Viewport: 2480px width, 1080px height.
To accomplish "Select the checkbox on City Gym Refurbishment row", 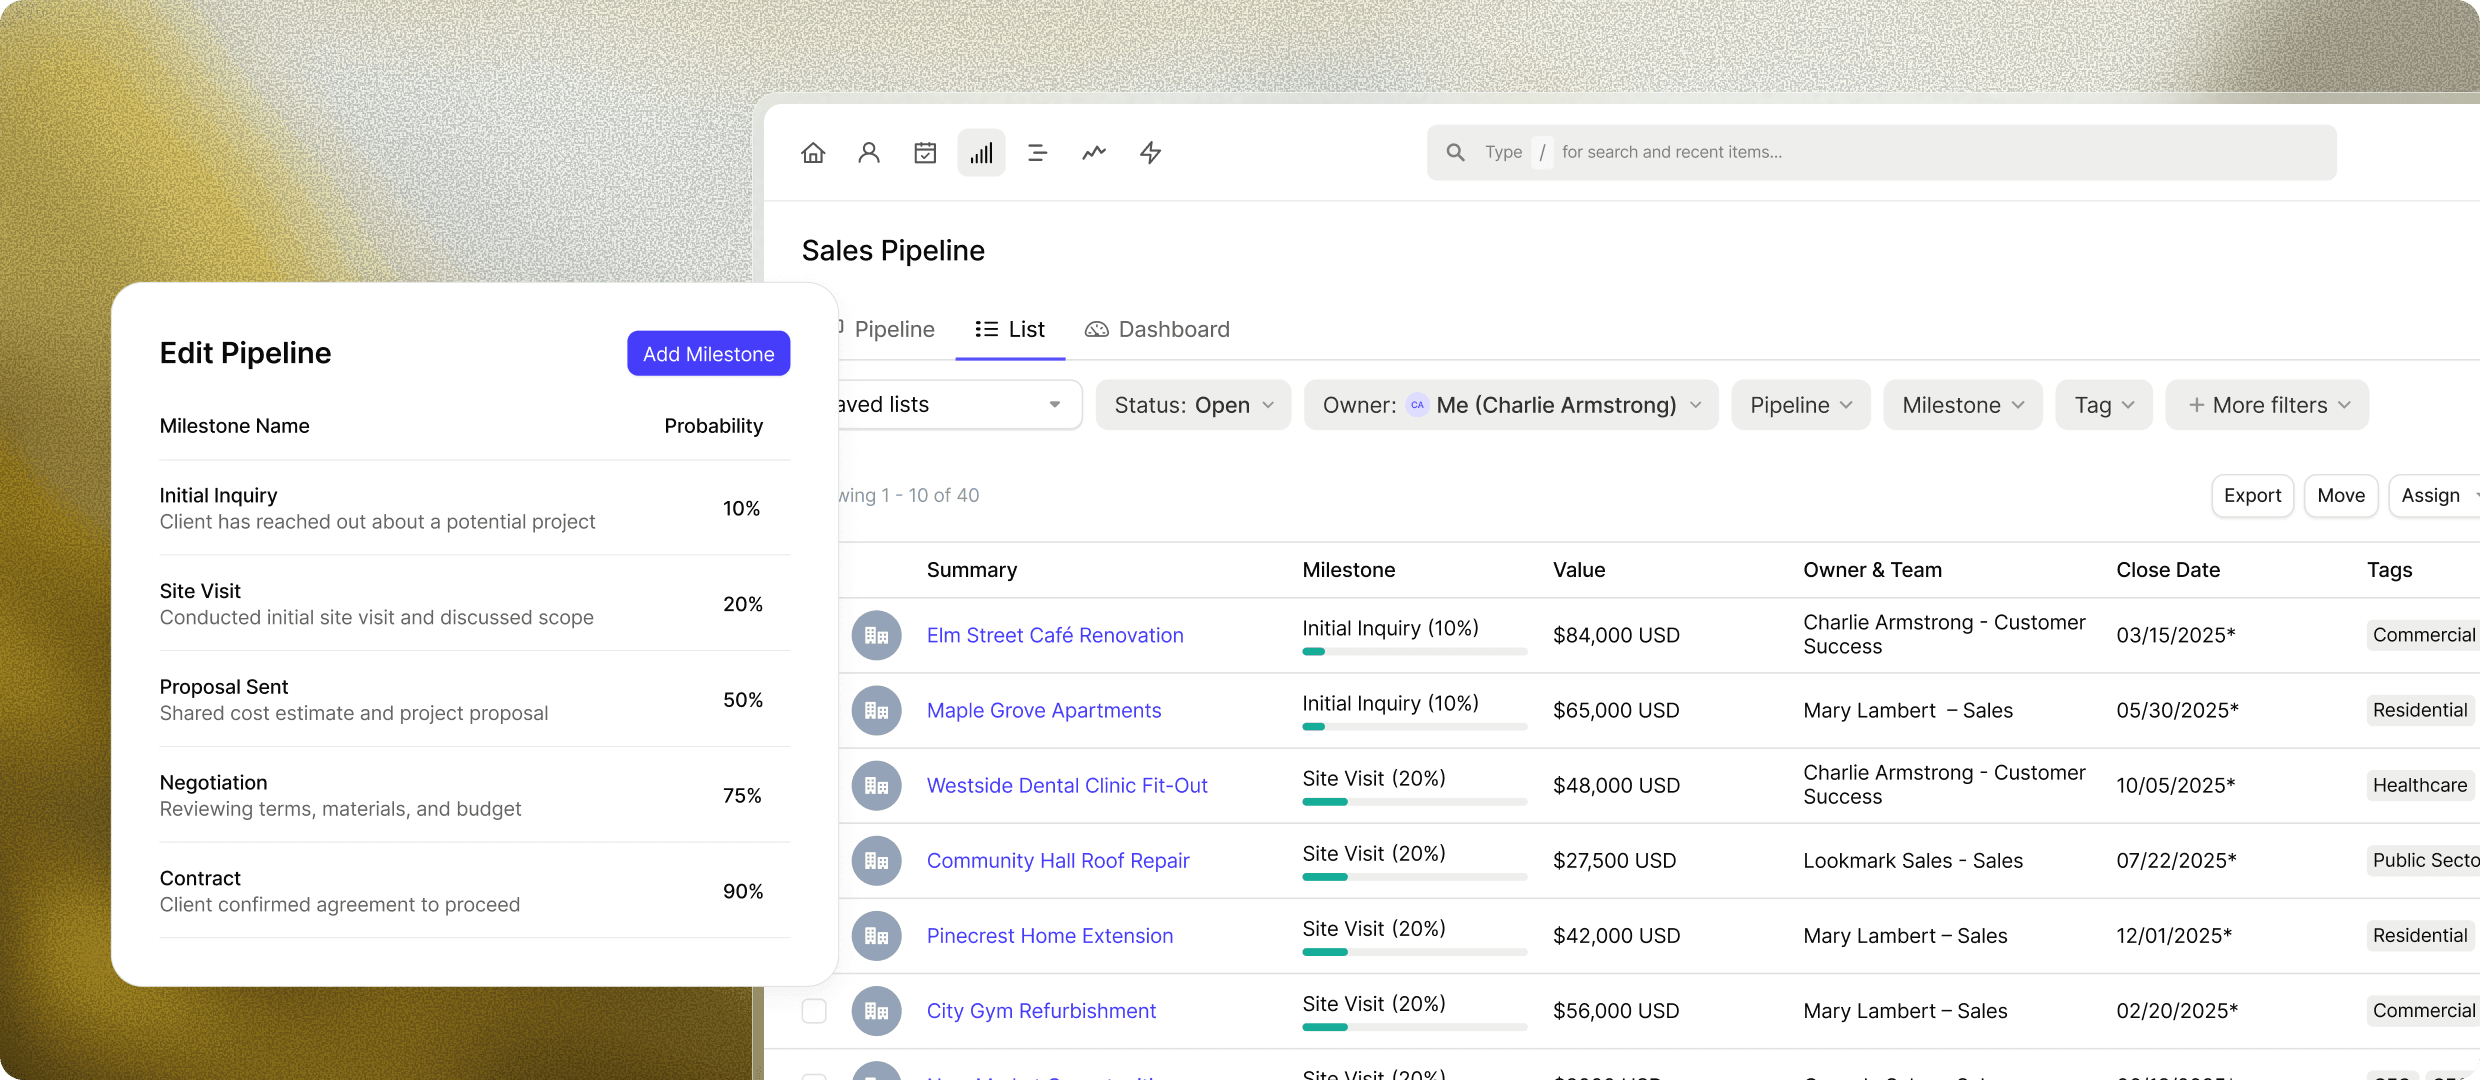I will (x=814, y=1010).
